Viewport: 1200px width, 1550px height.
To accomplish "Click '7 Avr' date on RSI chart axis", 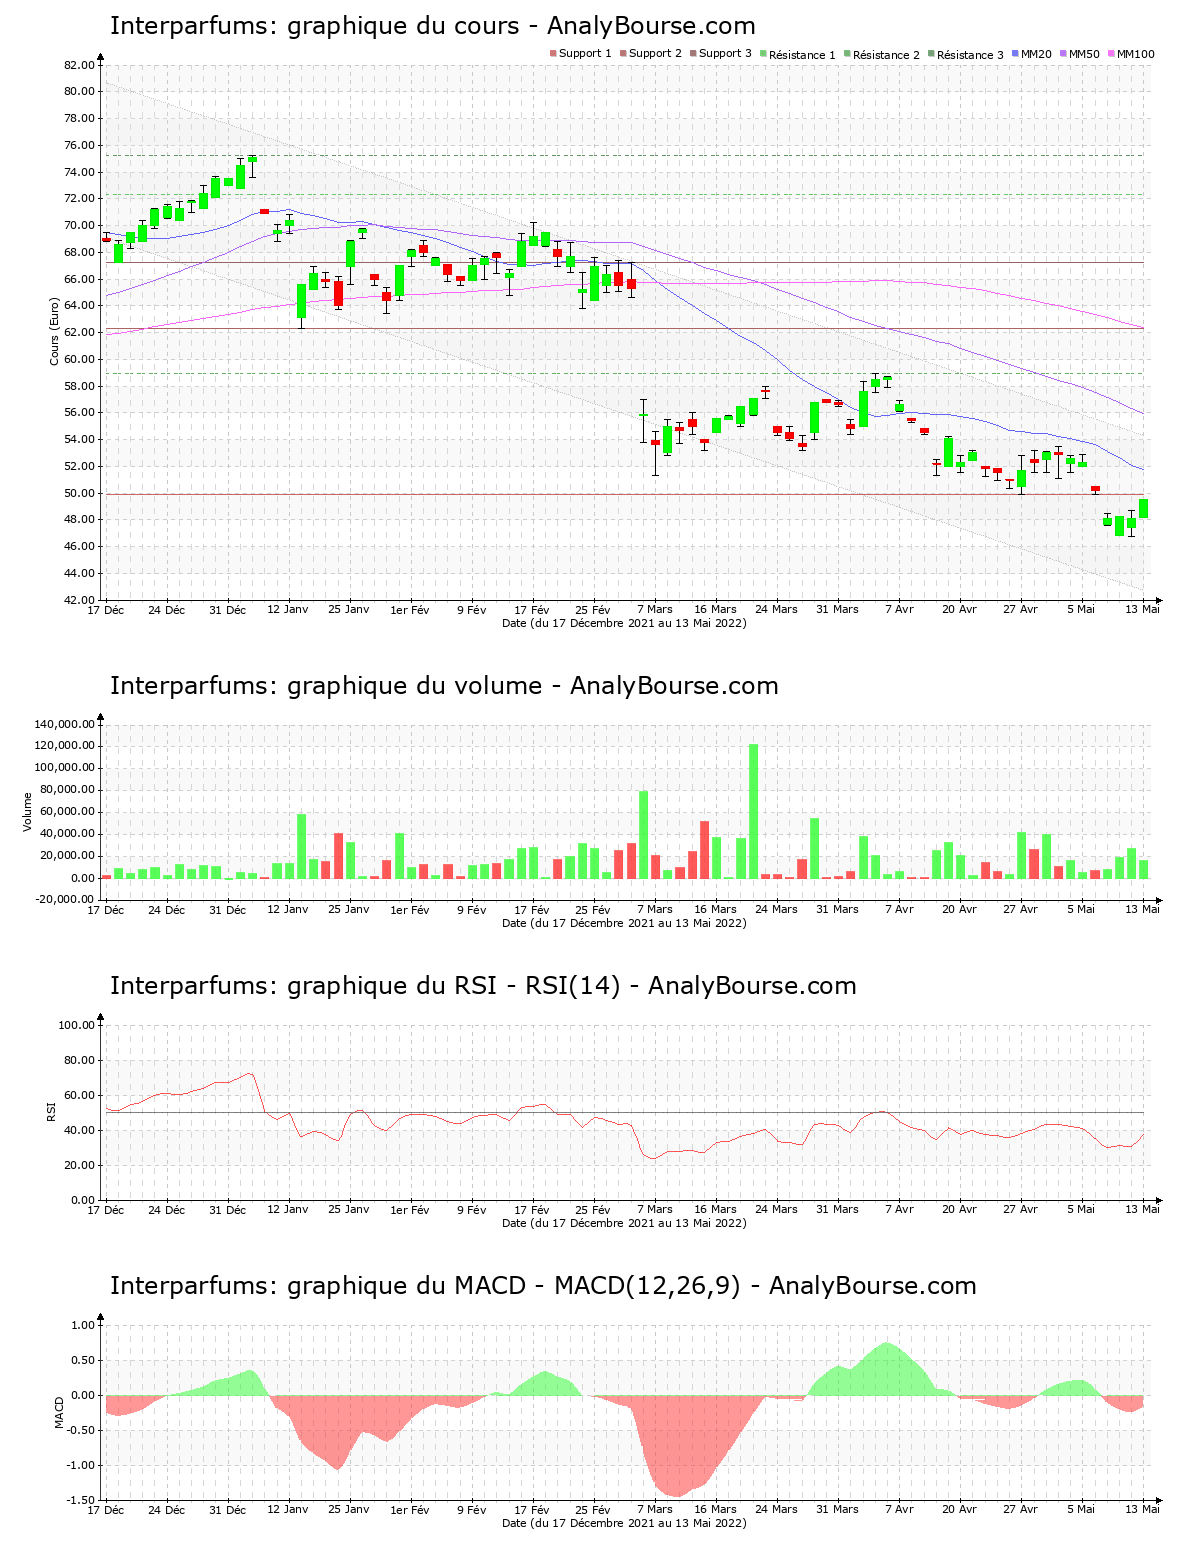I will (899, 1210).
